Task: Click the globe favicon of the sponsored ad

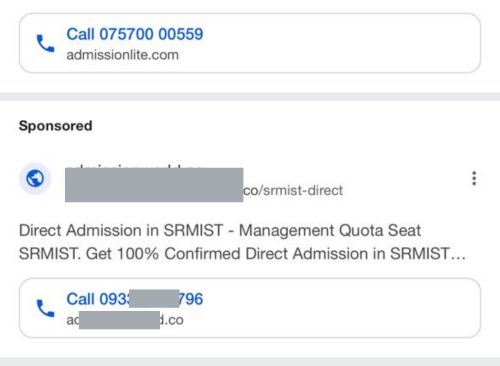Action: click(35, 178)
